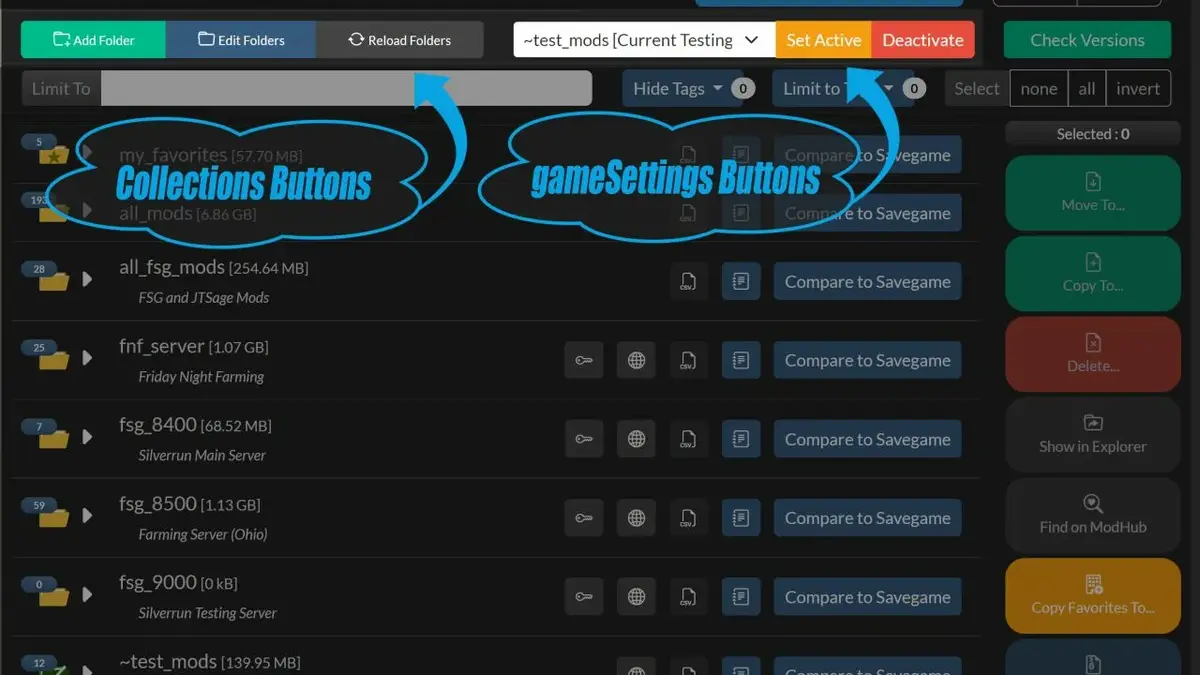
Task: Select invert to flip mod selection
Action: click(1138, 88)
